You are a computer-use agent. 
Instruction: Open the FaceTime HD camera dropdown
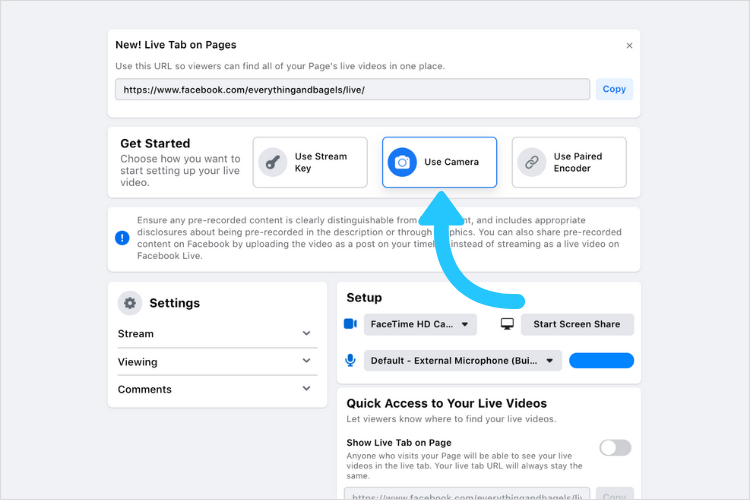(420, 324)
